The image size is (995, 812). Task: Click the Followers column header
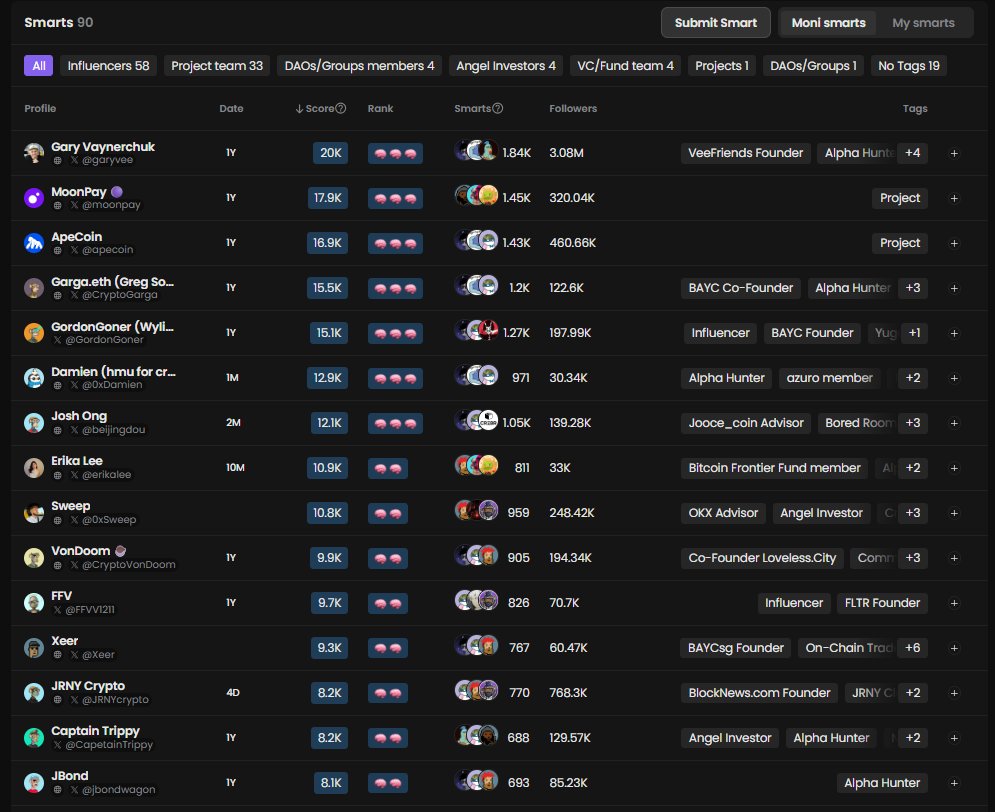click(573, 108)
